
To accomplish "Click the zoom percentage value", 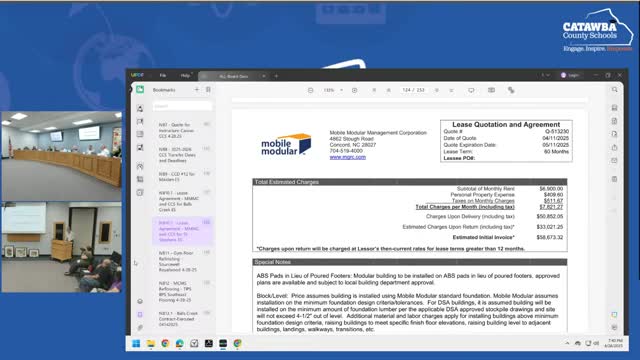I will coord(329,90).
